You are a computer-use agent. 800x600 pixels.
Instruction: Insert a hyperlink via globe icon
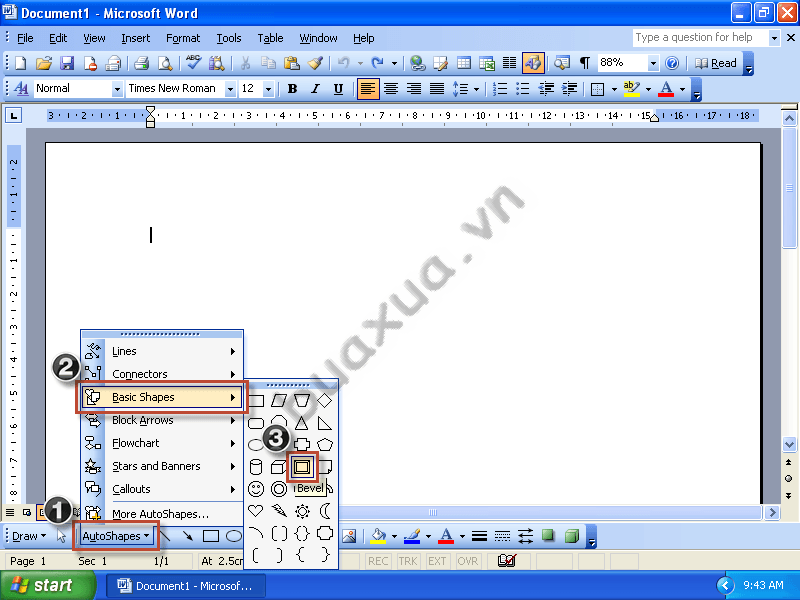coord(417,63)
